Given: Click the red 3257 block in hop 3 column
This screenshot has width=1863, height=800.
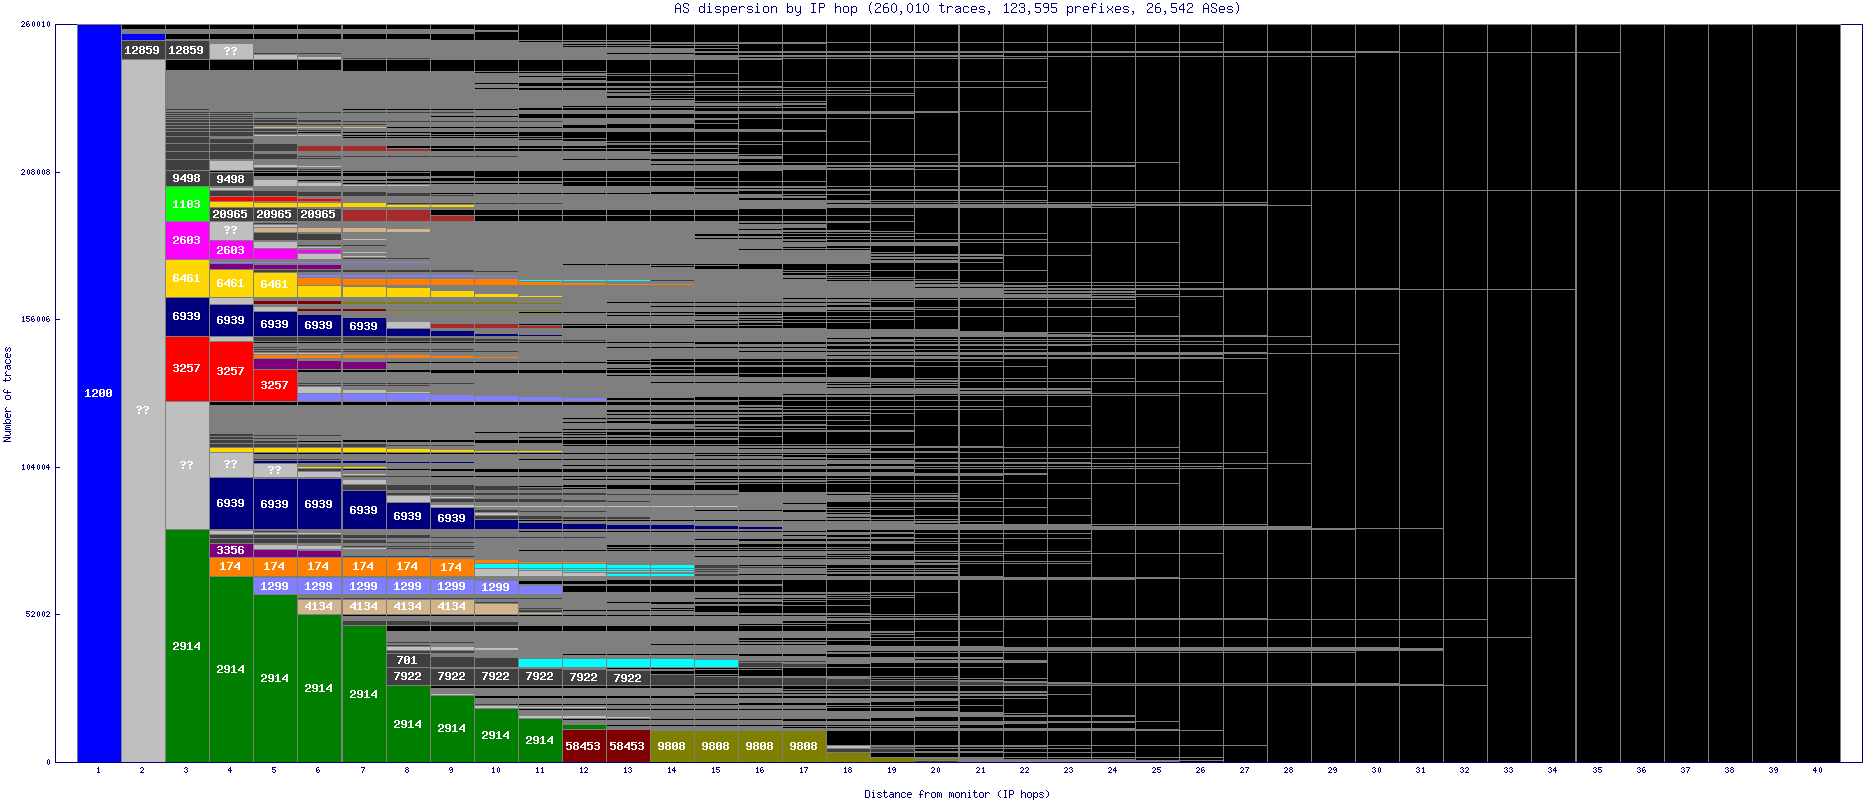Looking at the screenshot, I should [187, 368].
